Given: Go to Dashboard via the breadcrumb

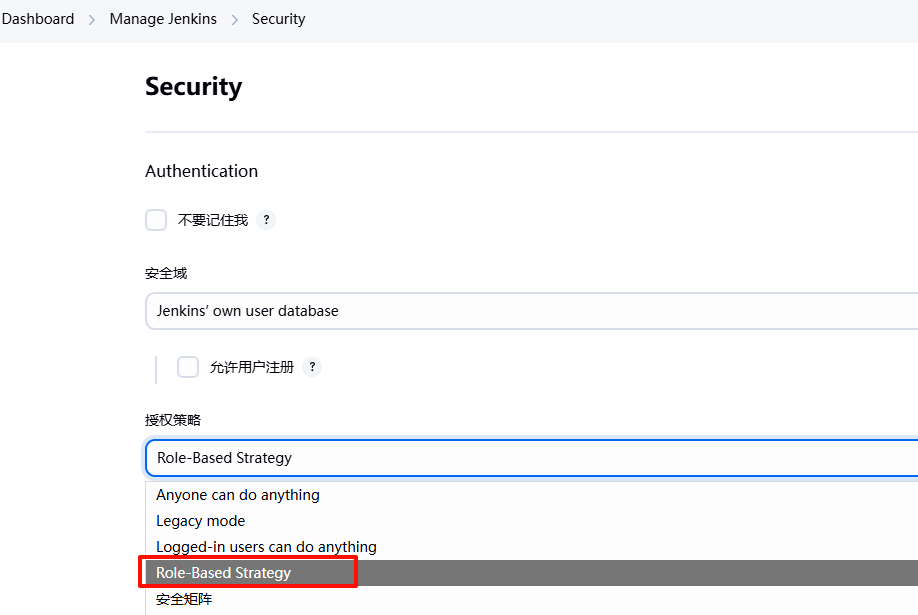Looking at the screenshot, I should point(38,19).
